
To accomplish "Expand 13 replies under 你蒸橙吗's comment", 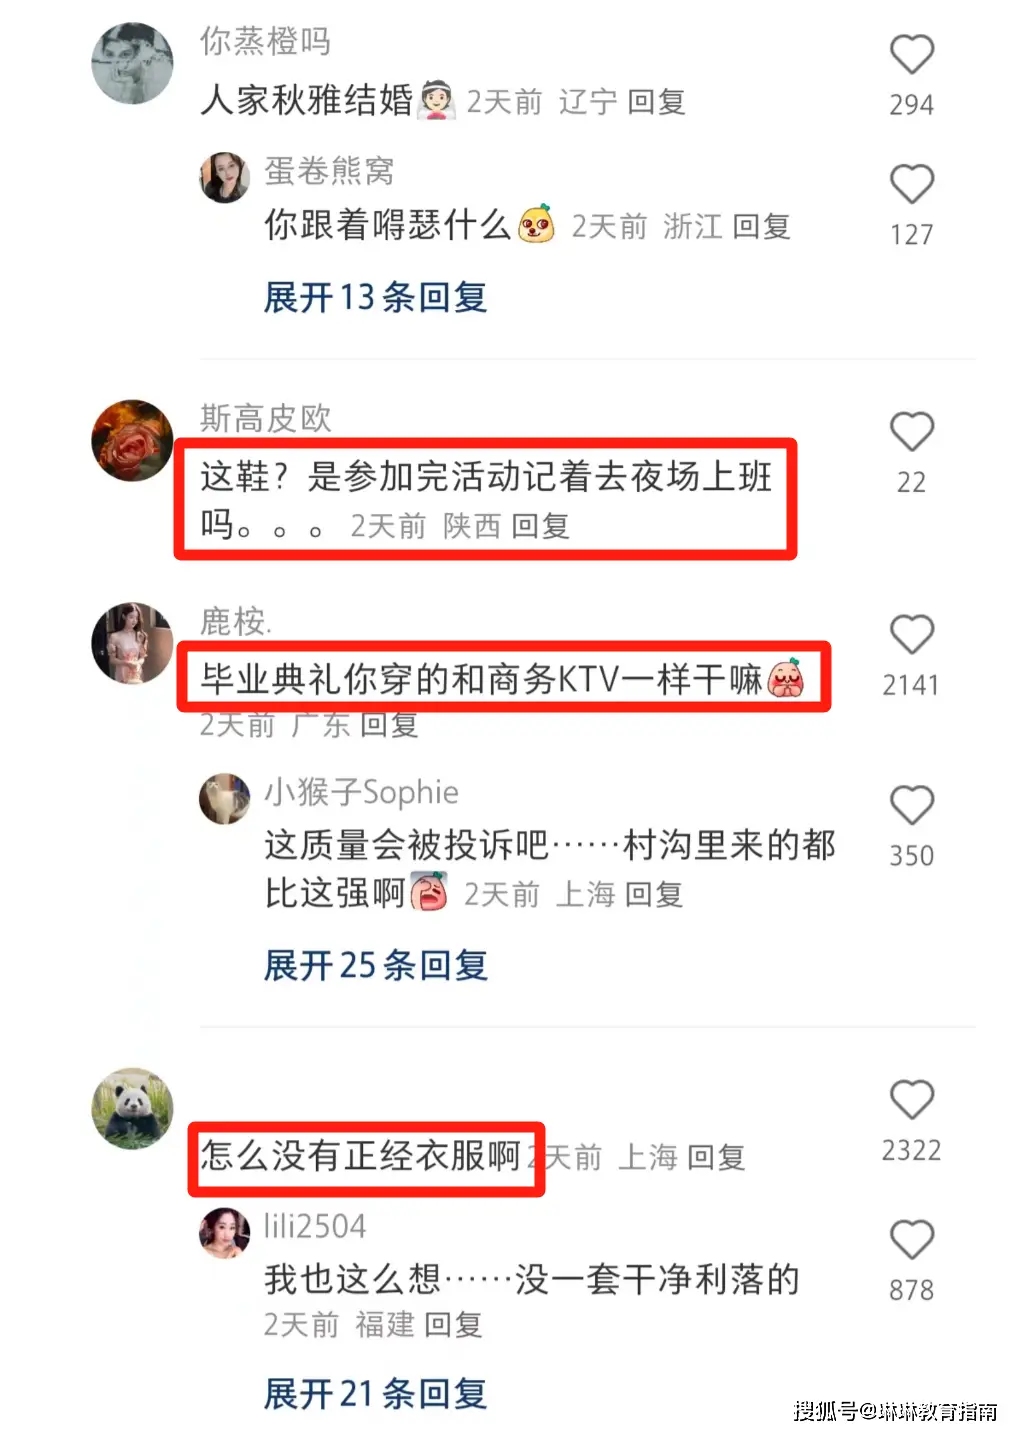I will [375, 297].
